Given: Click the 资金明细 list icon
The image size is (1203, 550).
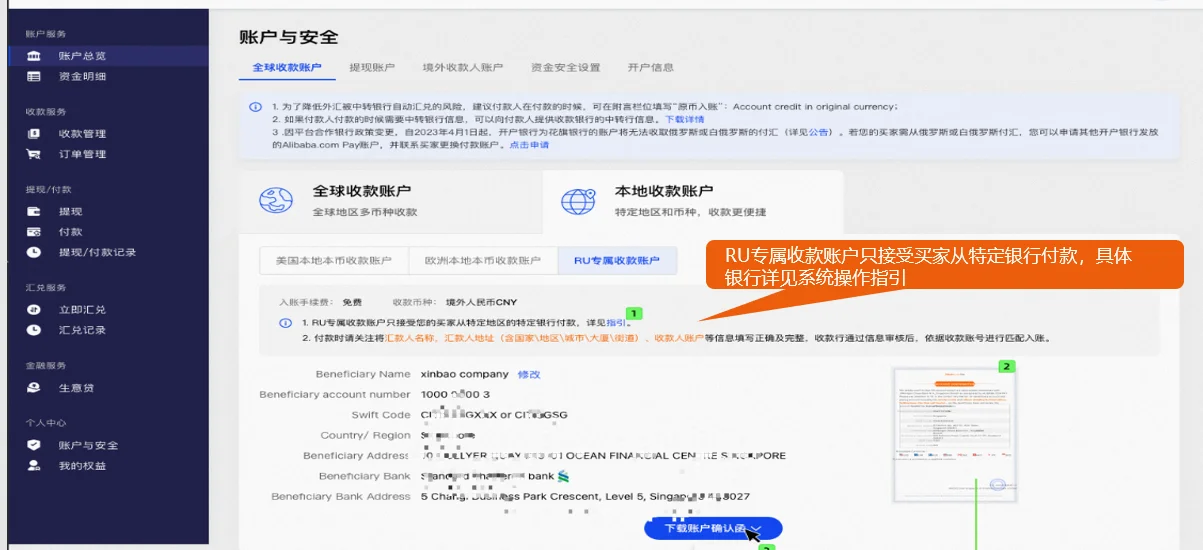Looking at the screenshot, I should tap(34, 77).
